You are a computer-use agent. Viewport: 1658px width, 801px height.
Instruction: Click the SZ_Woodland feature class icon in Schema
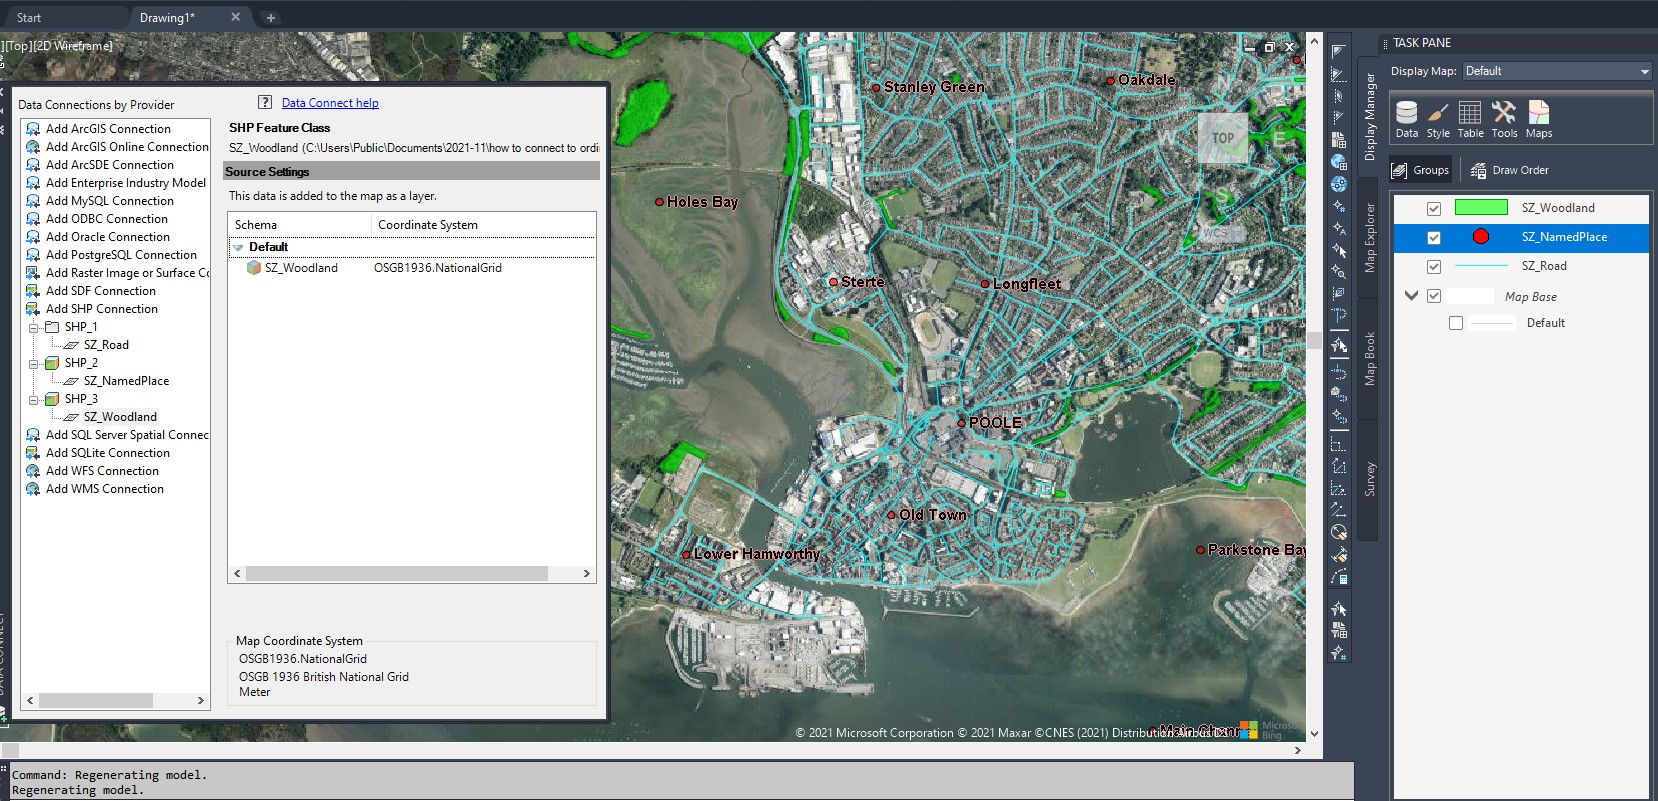(x=254, y=268)
